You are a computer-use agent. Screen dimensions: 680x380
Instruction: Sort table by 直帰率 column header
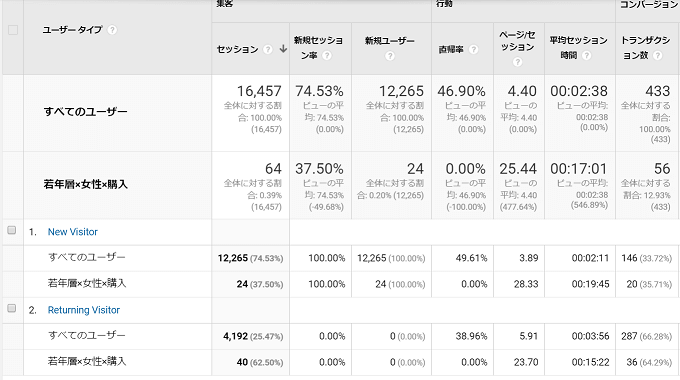pyautogui.click(x=451, y=49)
